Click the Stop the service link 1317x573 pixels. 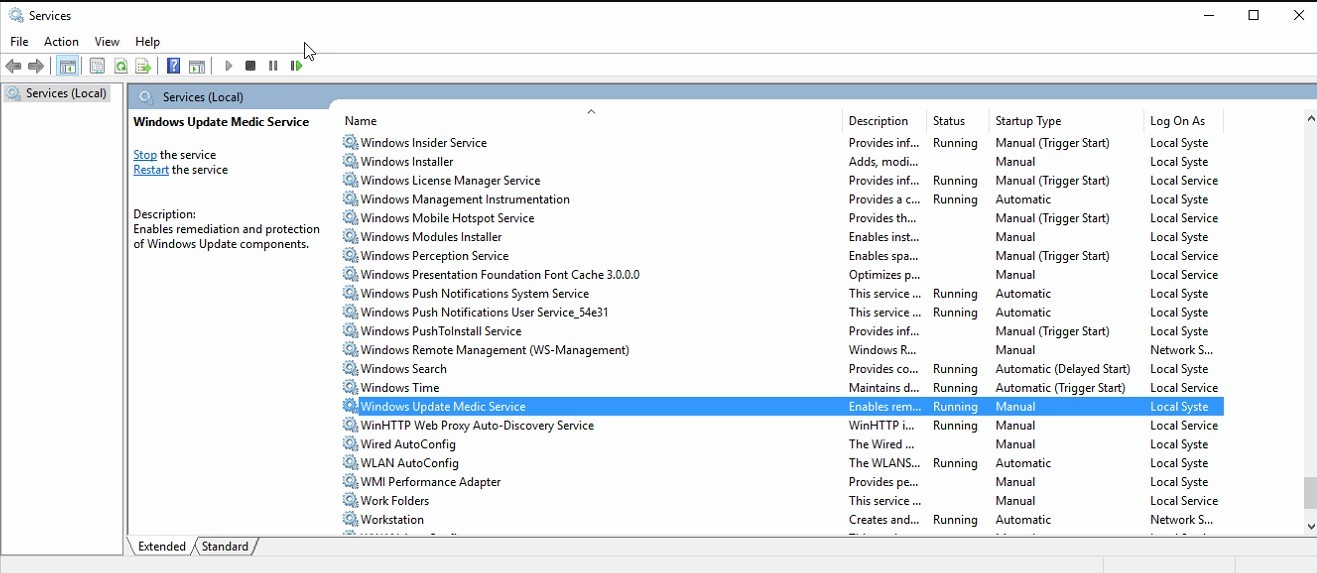pyautogui.click(x=145, y=155)
